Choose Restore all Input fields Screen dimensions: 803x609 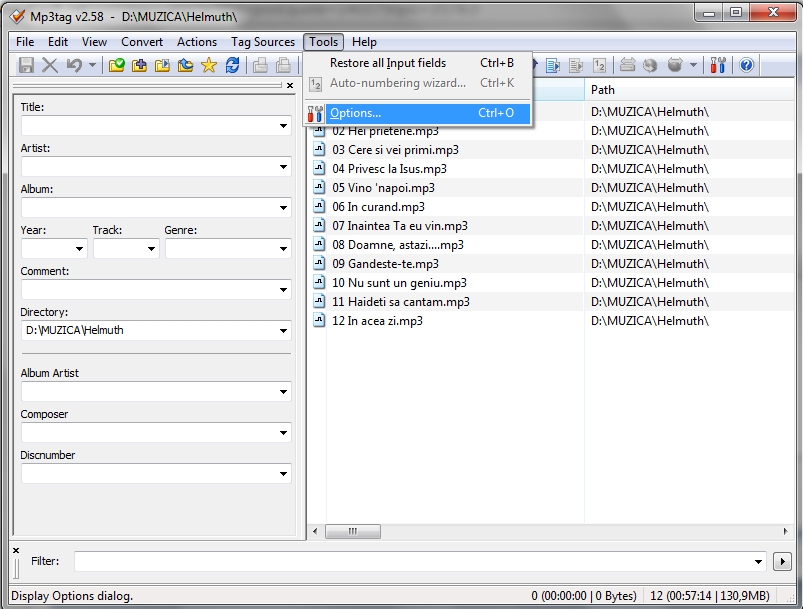(419, 62)
